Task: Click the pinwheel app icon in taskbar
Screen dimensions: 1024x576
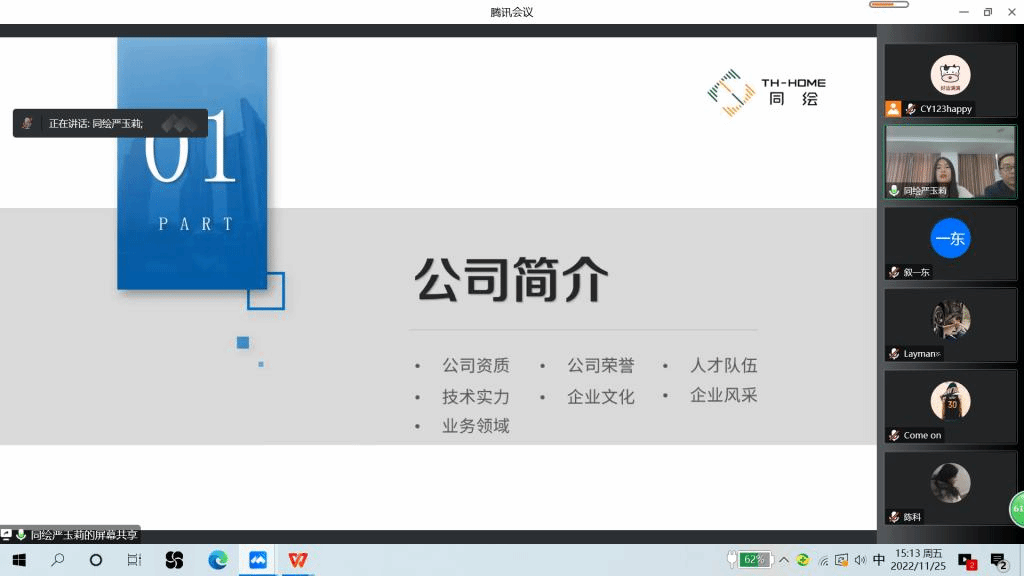Action: [175, 560]
